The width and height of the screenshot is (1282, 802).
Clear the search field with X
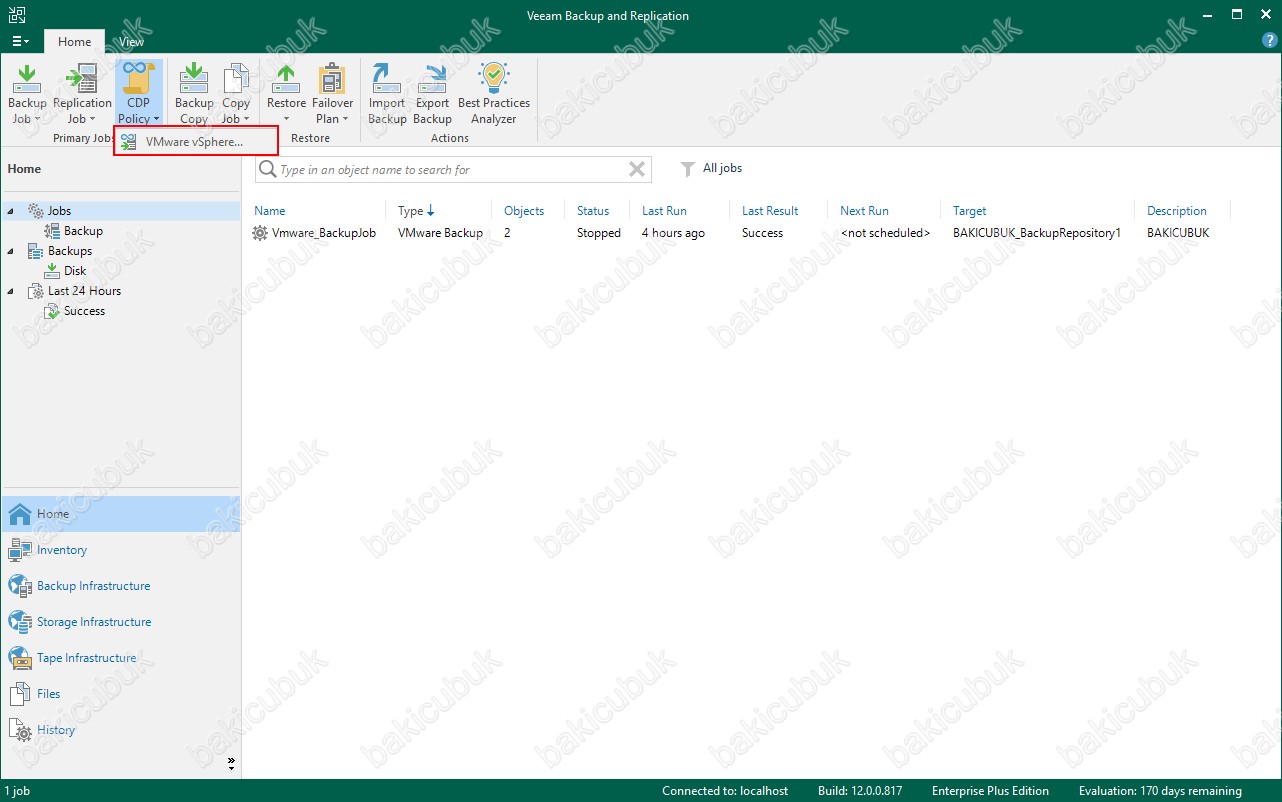(x=637, y=169)
